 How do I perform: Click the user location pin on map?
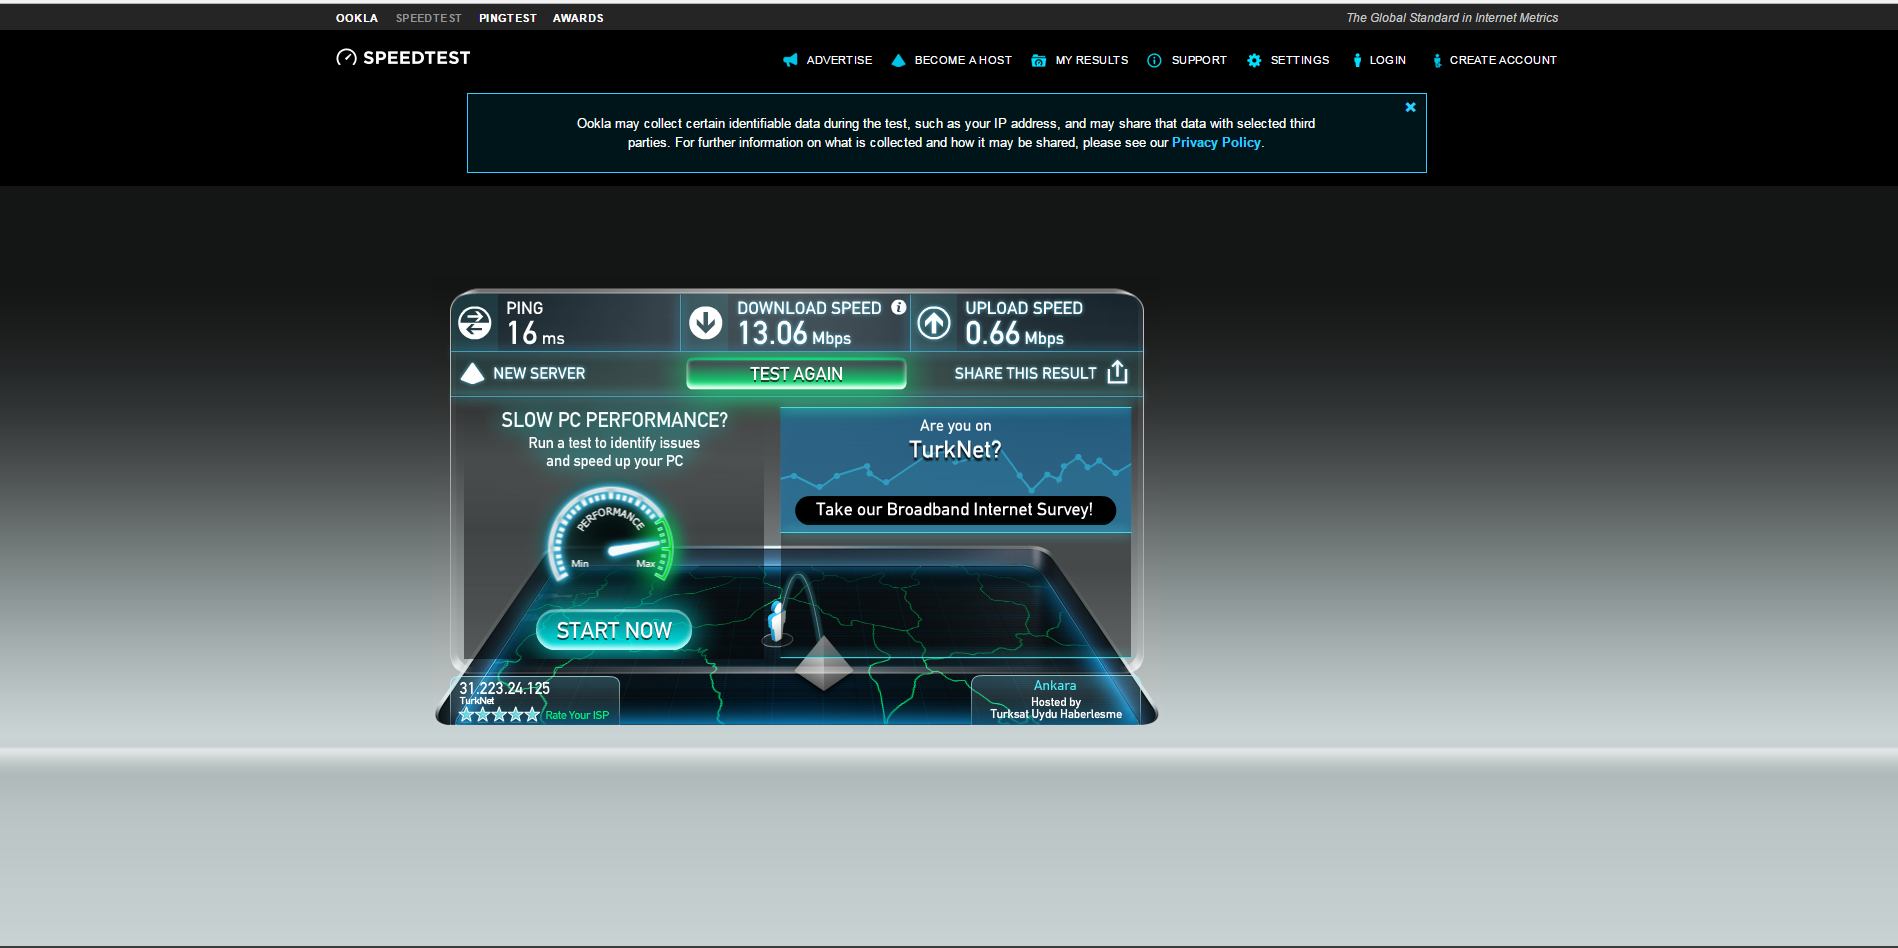[x=777, y=621]
